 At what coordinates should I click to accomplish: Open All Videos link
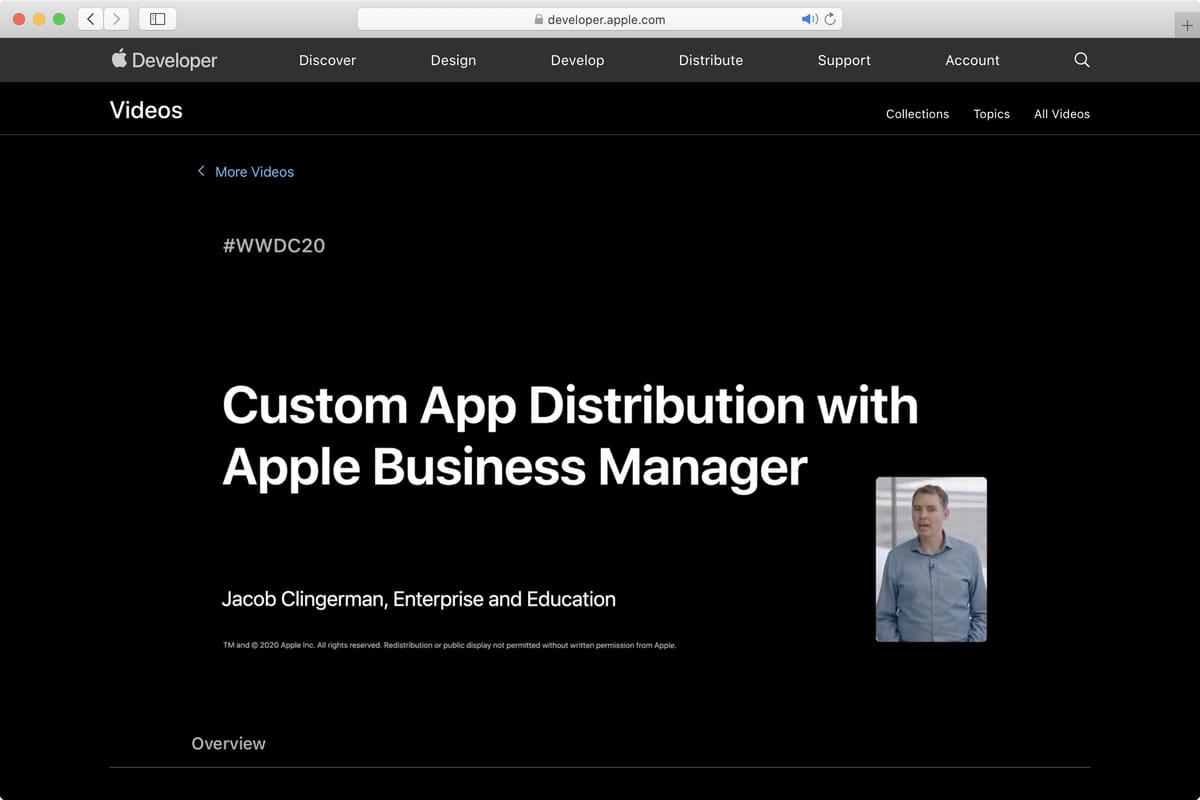point(1062,114)
